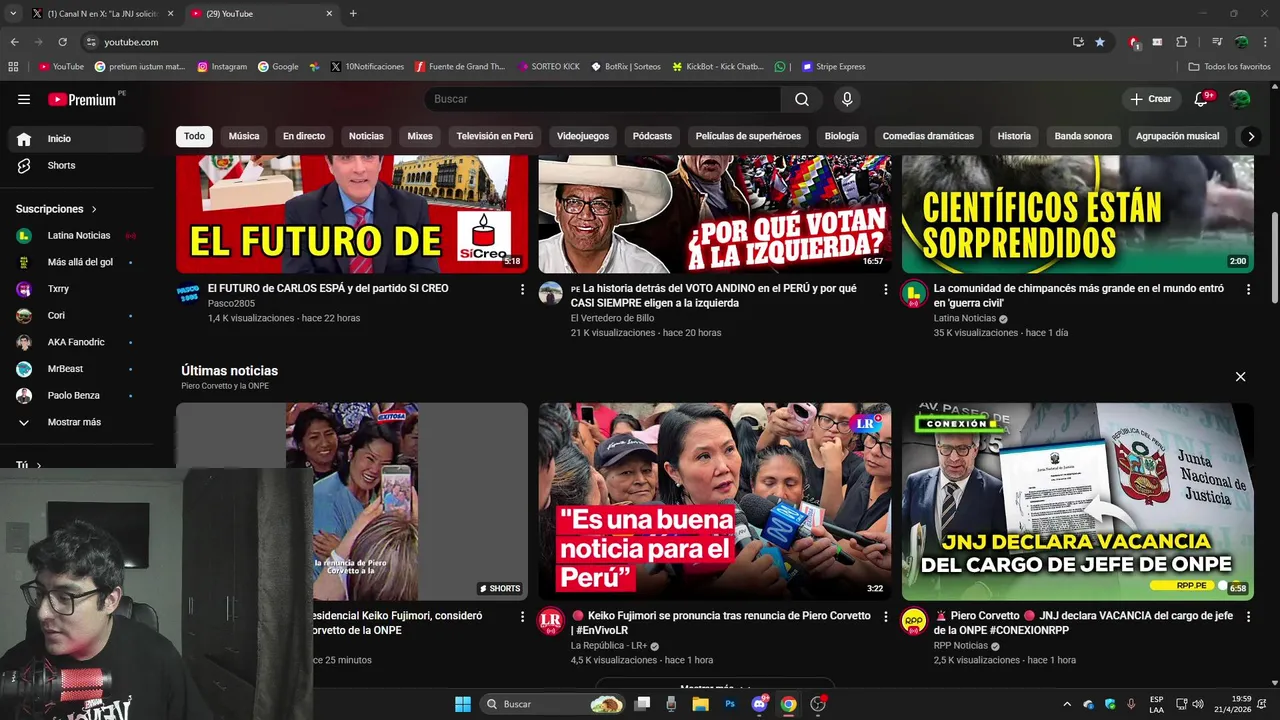Open Es una buena noticia thumbnail
Image resolution: width=1280 pixels, height=720 pixels.
click(715, 501)
